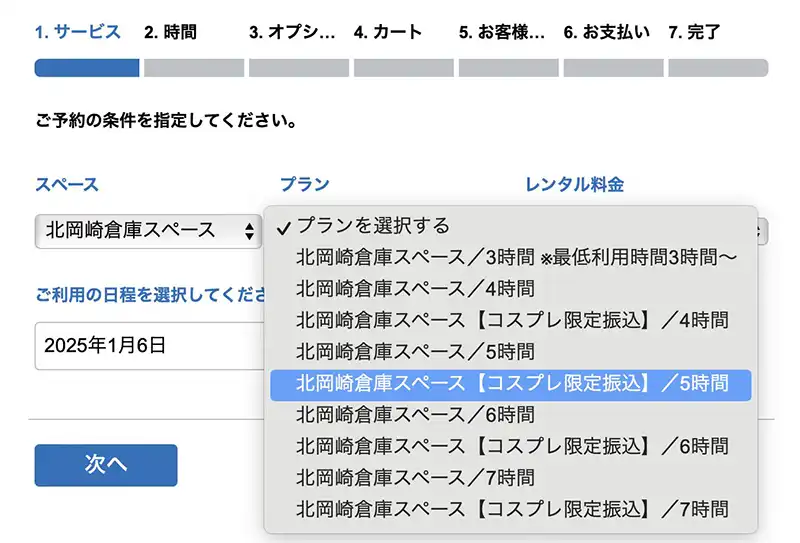800x543 pixels.
Task: Go to step 1. サービス tab
Action: coord(78,32)
